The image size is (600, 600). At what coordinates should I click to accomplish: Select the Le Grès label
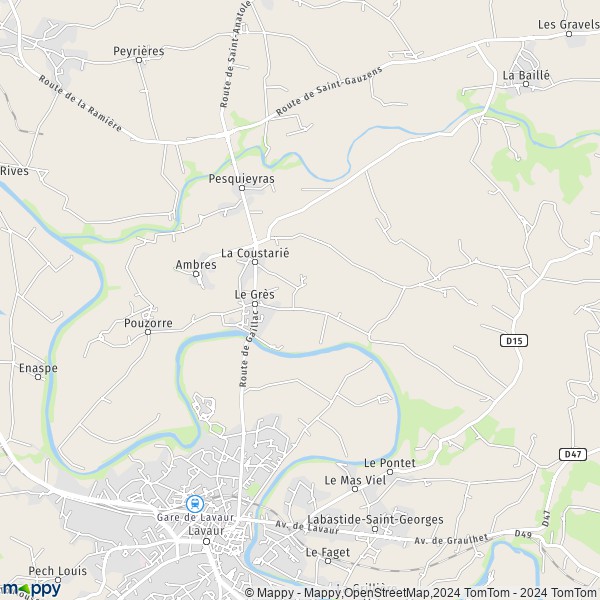pyautogui.click(x=254, y=295)
